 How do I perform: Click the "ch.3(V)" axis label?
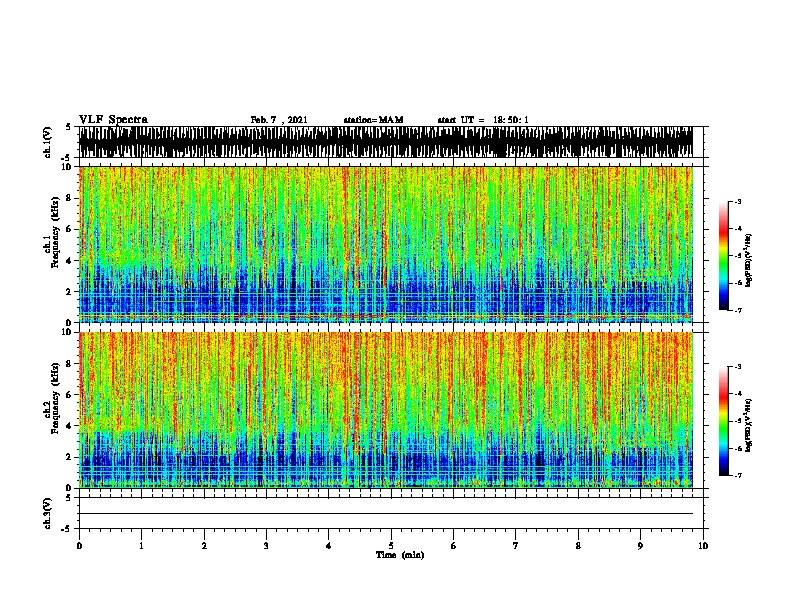click(x=47, y=513)
